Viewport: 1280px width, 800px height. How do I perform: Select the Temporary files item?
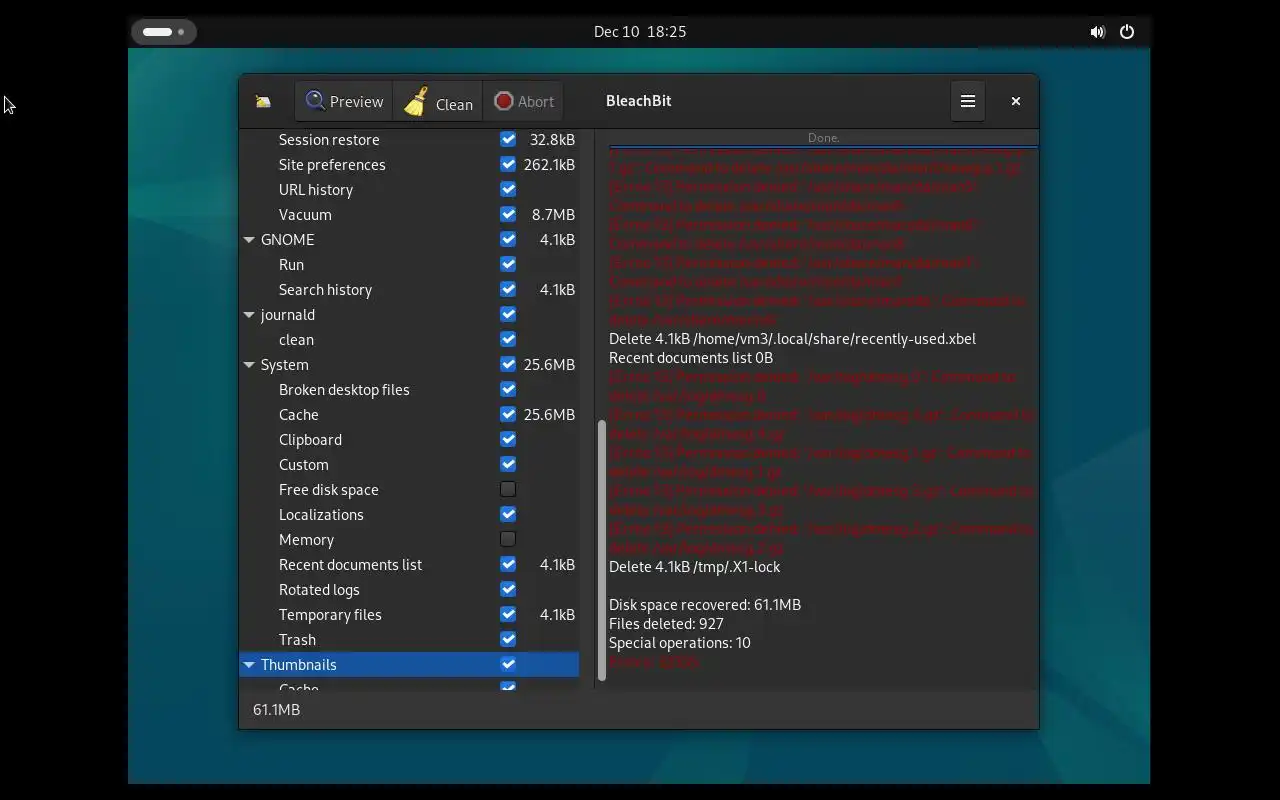pos(330,614)
